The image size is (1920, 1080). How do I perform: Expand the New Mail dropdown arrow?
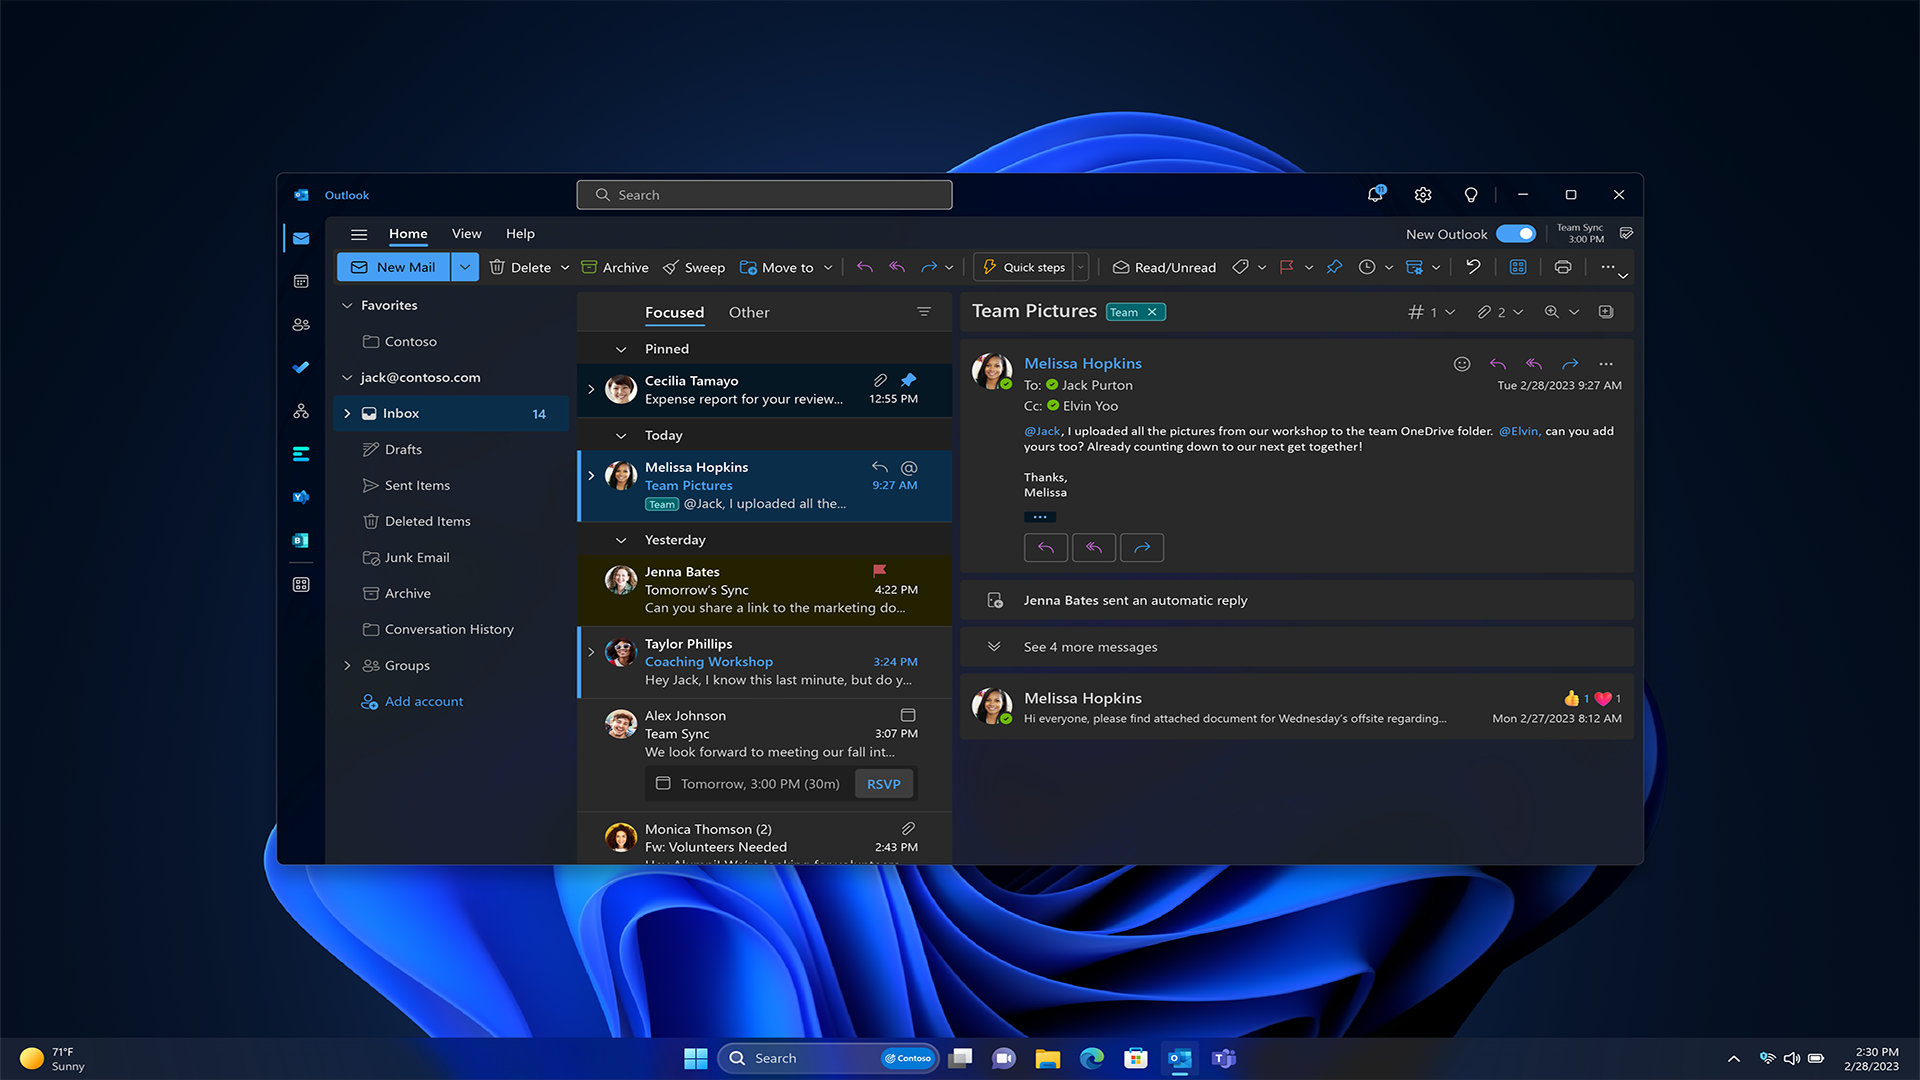coord(465,267)
